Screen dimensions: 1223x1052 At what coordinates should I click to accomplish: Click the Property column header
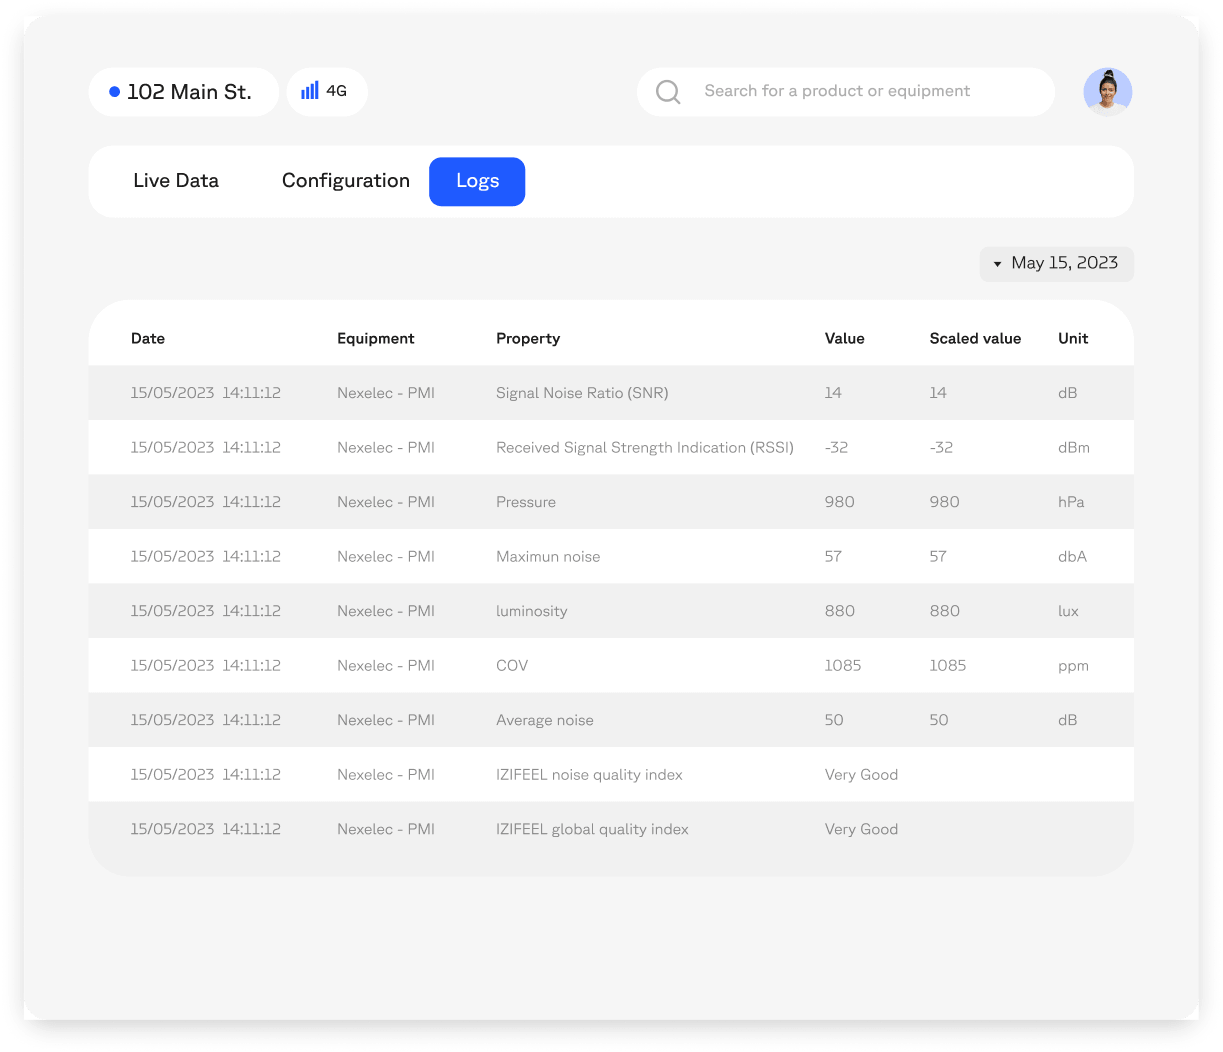point(528,339)
